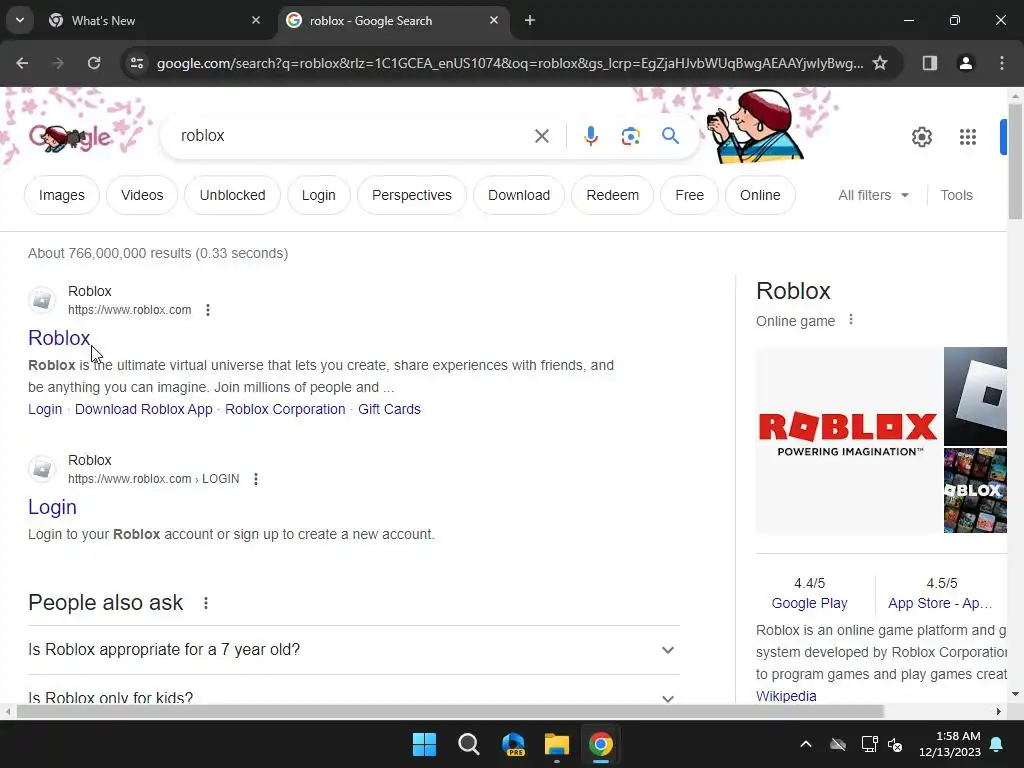Image resolution: width=1024 pixels, height=768 pixels.
Task: Close the What's New tab
Action: [256, 20]
